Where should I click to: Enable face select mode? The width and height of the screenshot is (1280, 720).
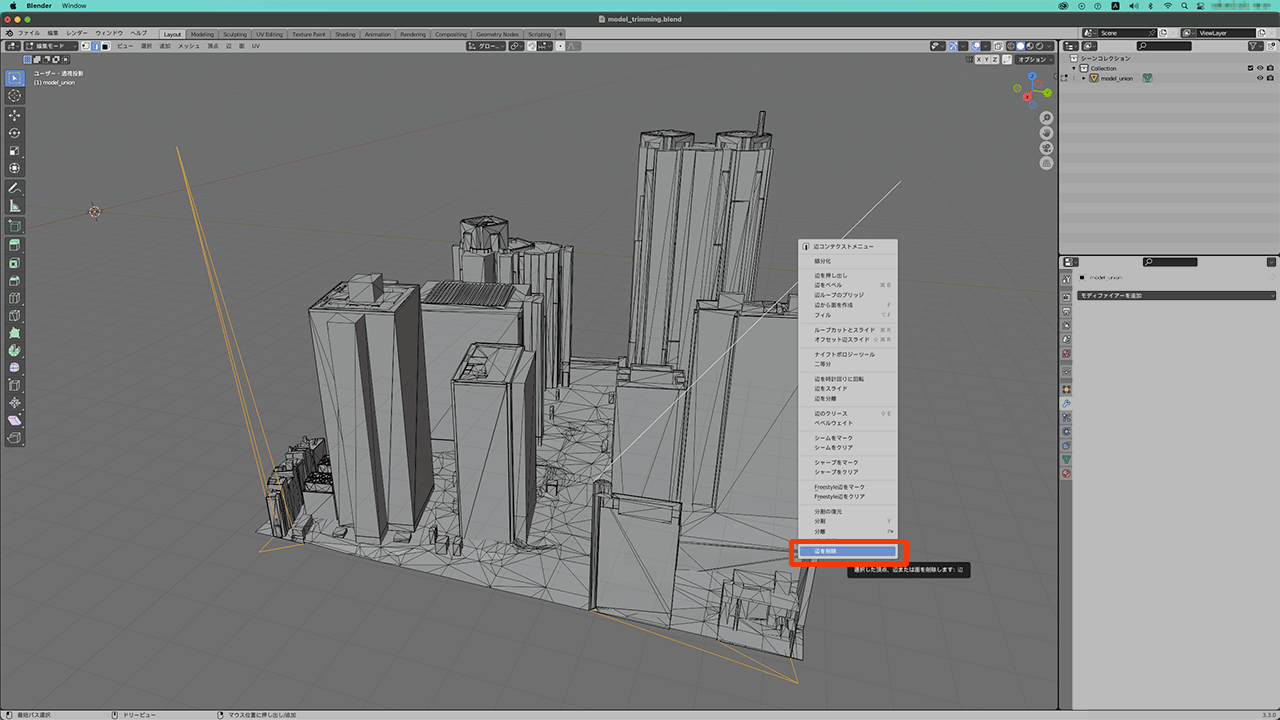pyautogui.click(x=105, y=46)
